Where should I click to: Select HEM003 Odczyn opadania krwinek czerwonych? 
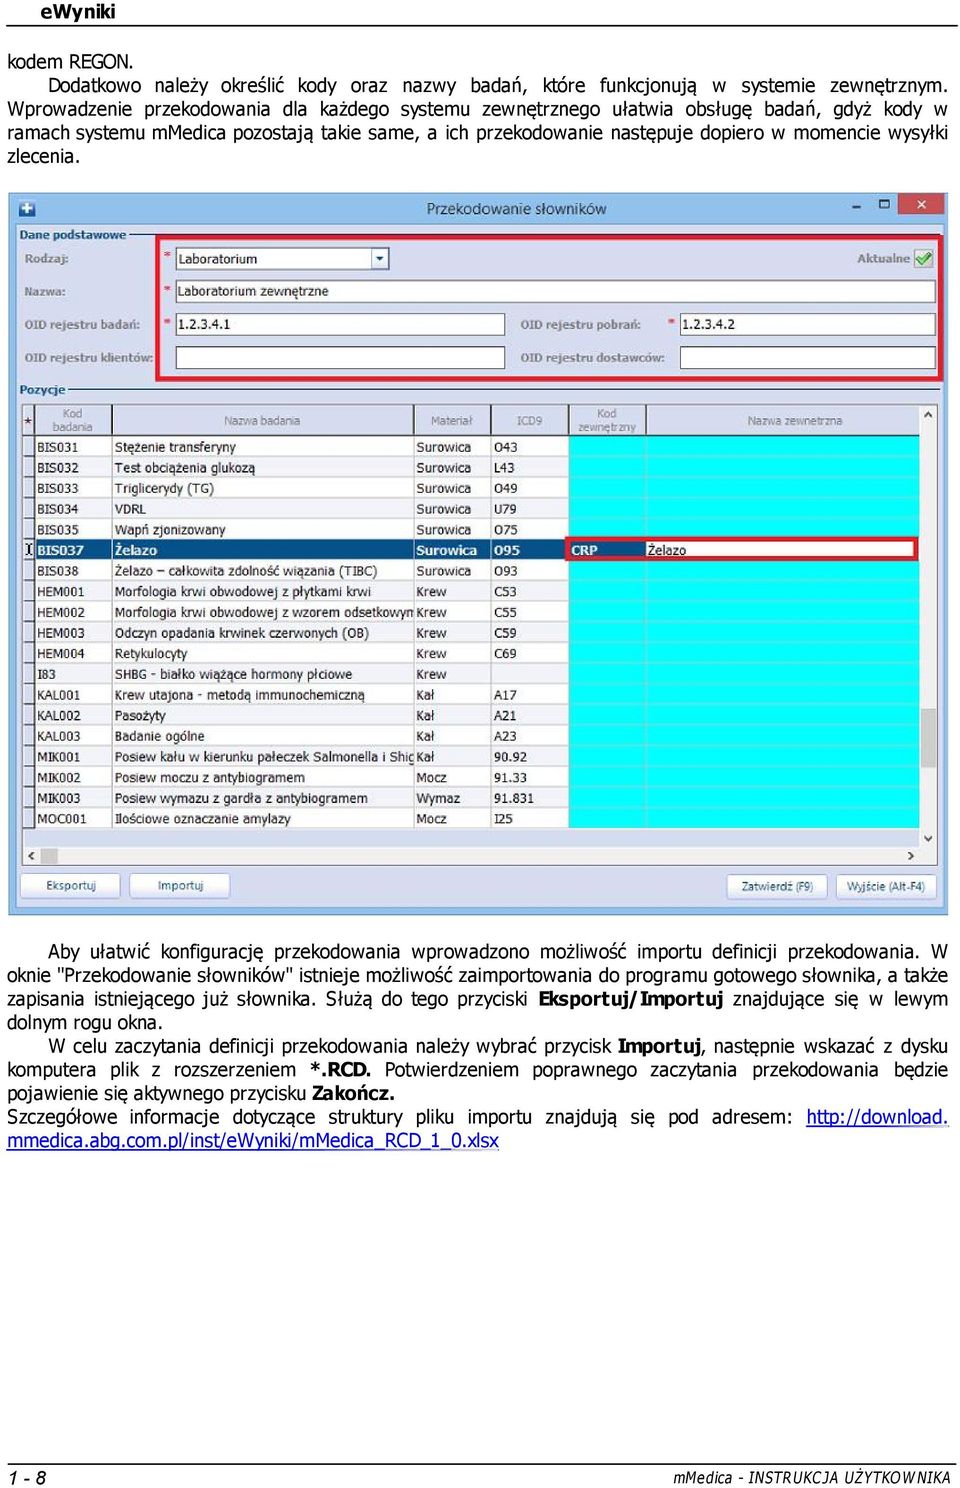(x=471, y=633)
